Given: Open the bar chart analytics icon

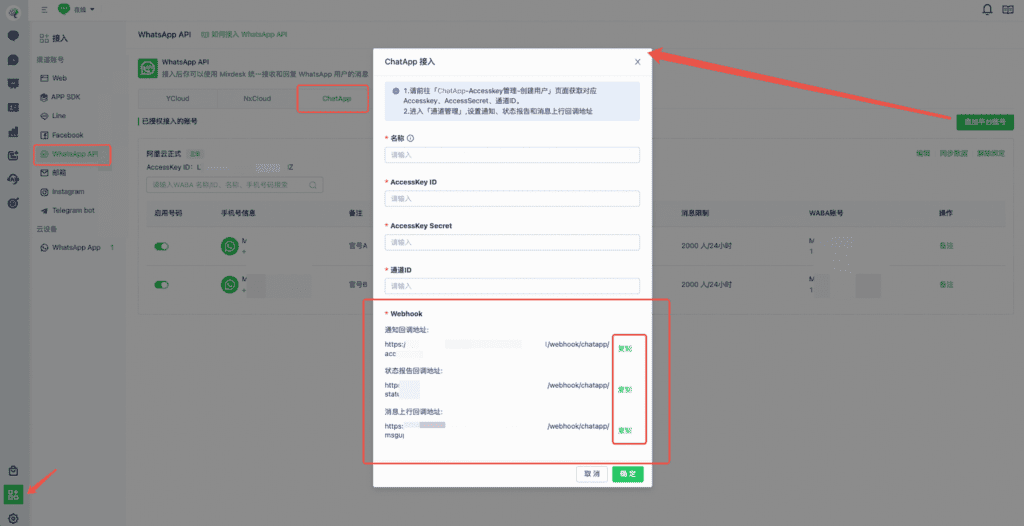Looking at the screenshot, I should coord(13,132).
